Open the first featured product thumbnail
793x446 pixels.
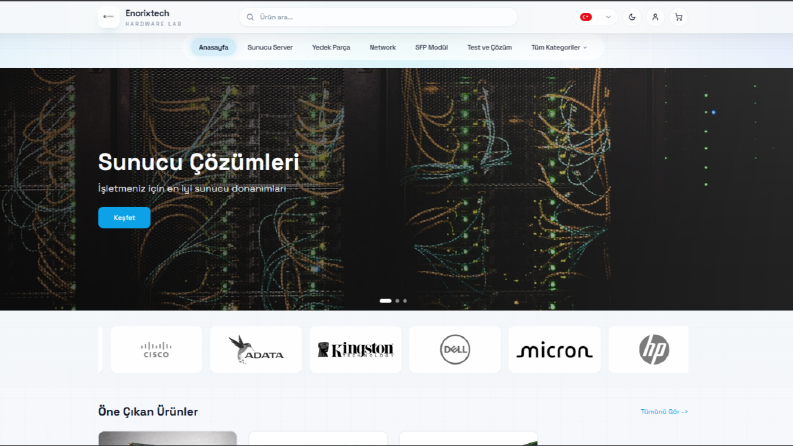167,438
